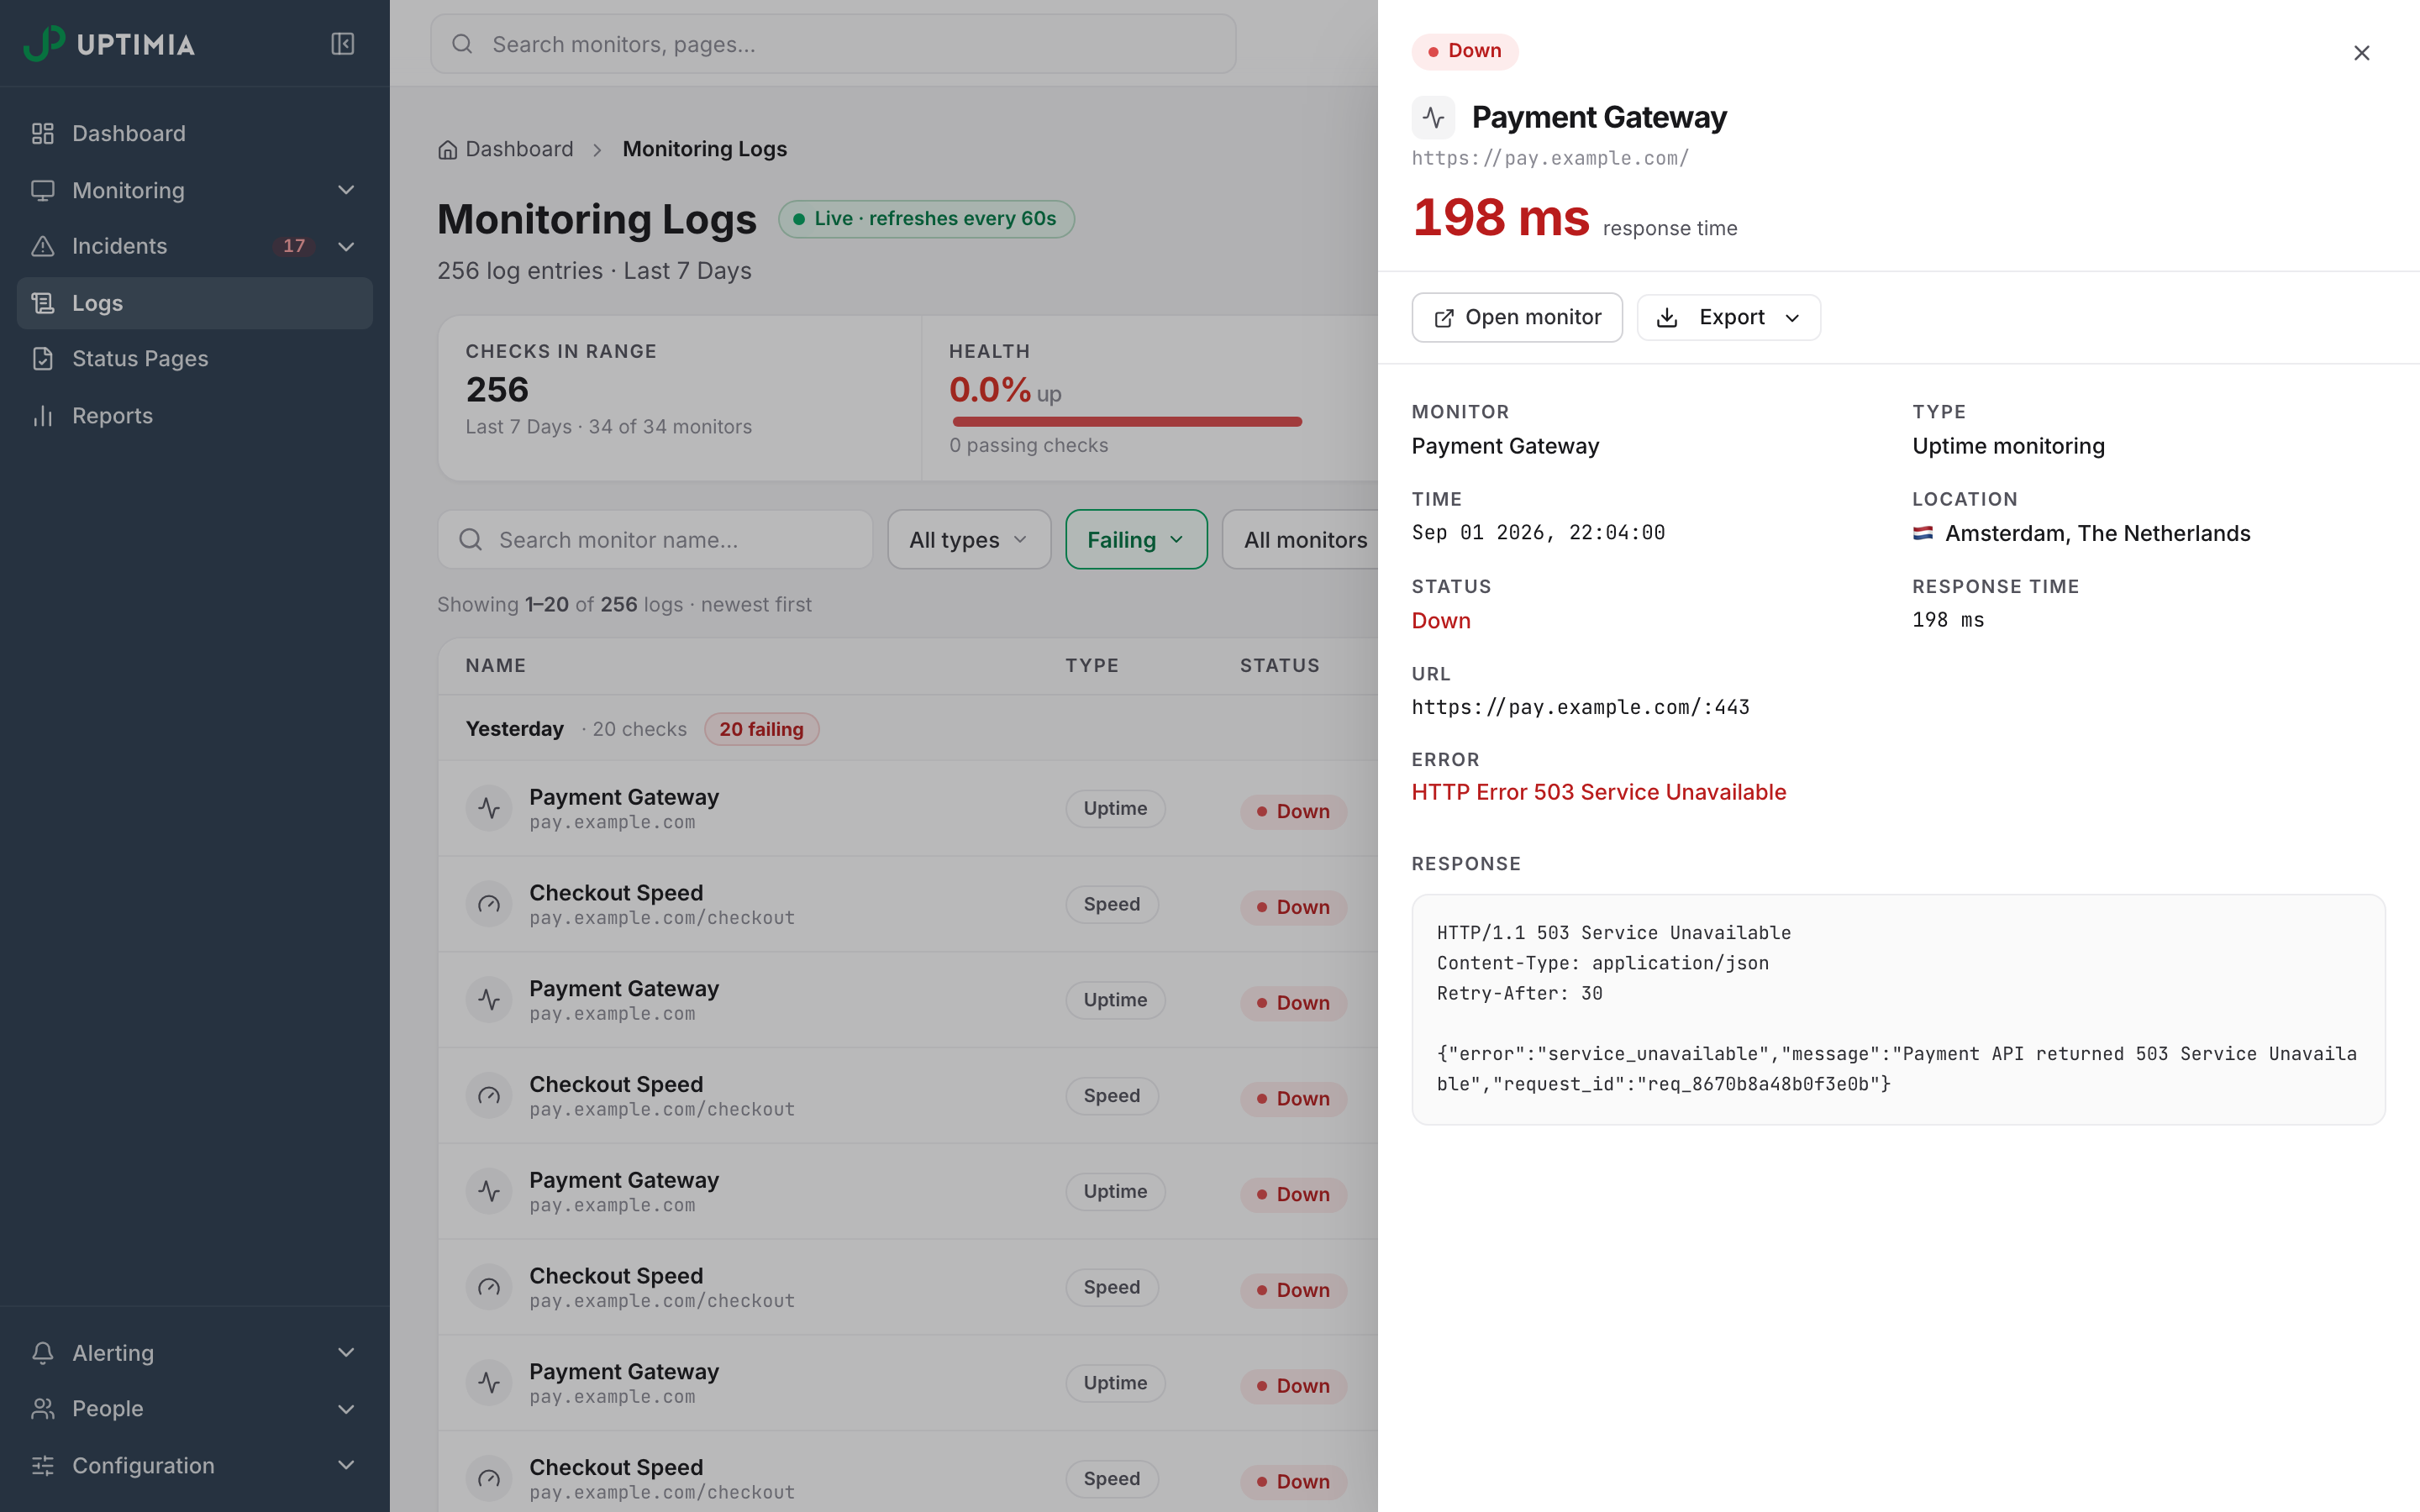Click the TYPE column header
The height and width of the screenshot is (1512, 2420).
coord(1092,666)
